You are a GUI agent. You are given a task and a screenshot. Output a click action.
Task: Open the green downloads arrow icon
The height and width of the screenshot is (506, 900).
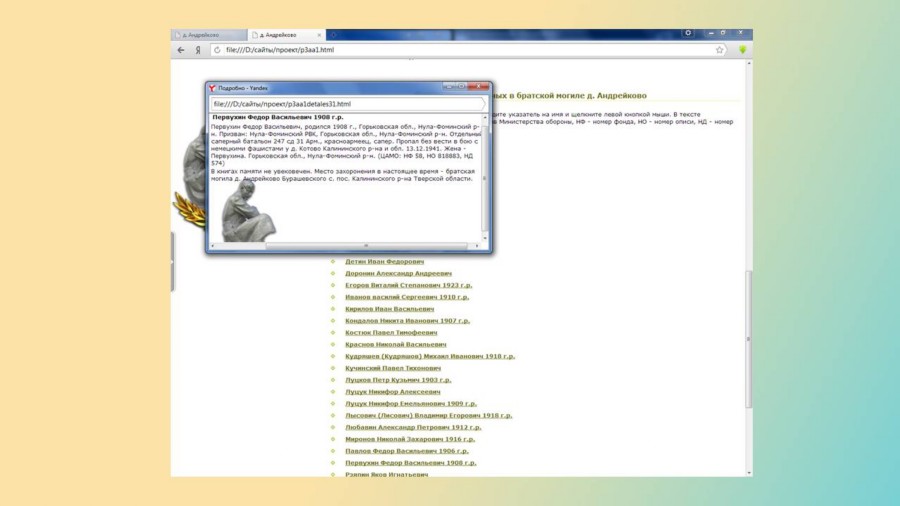743,49
